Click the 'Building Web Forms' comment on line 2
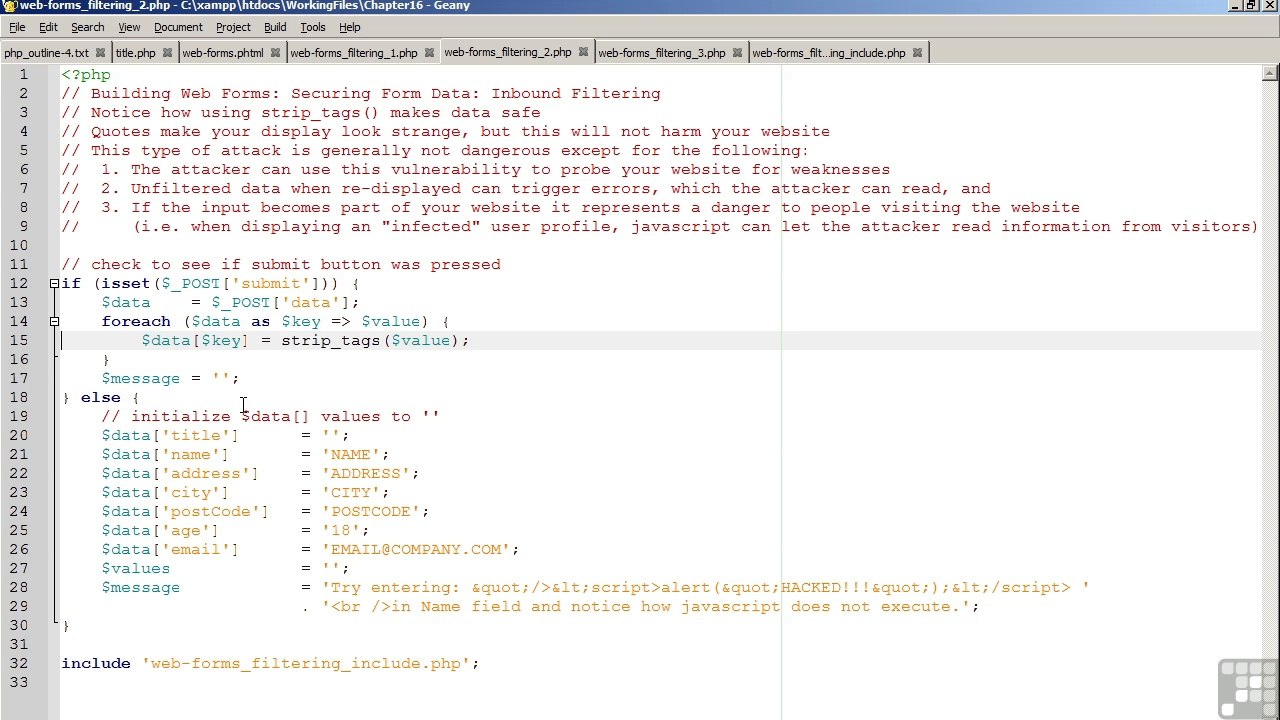The height and width of the screenshot is (720, 1280). click(361, 94)
